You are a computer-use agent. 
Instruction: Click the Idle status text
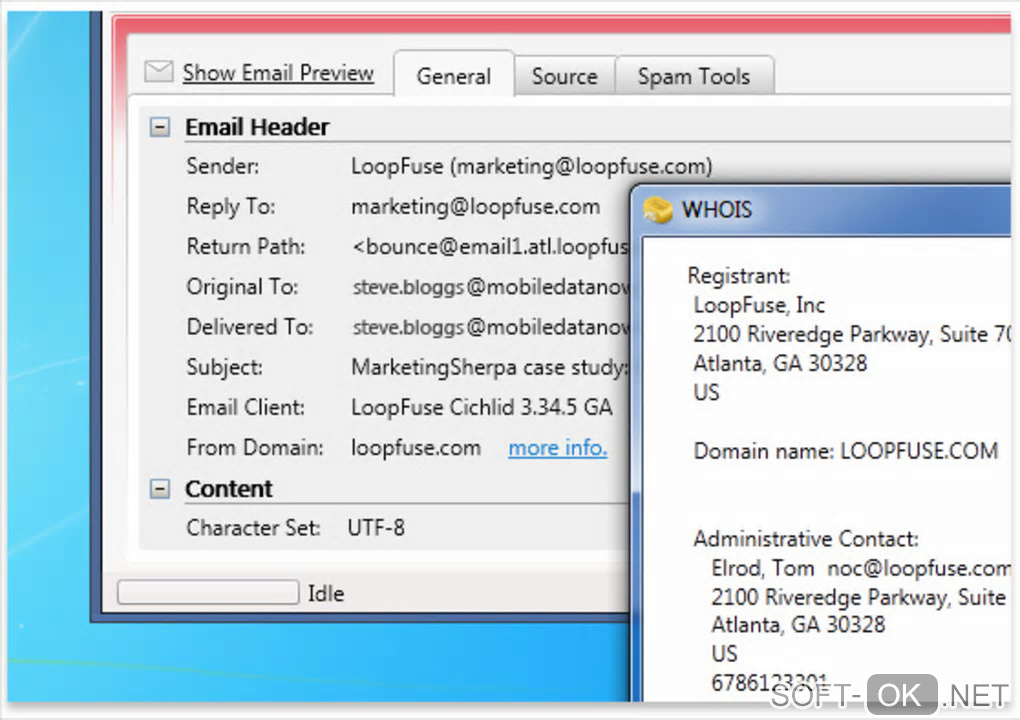coord(326,593)
